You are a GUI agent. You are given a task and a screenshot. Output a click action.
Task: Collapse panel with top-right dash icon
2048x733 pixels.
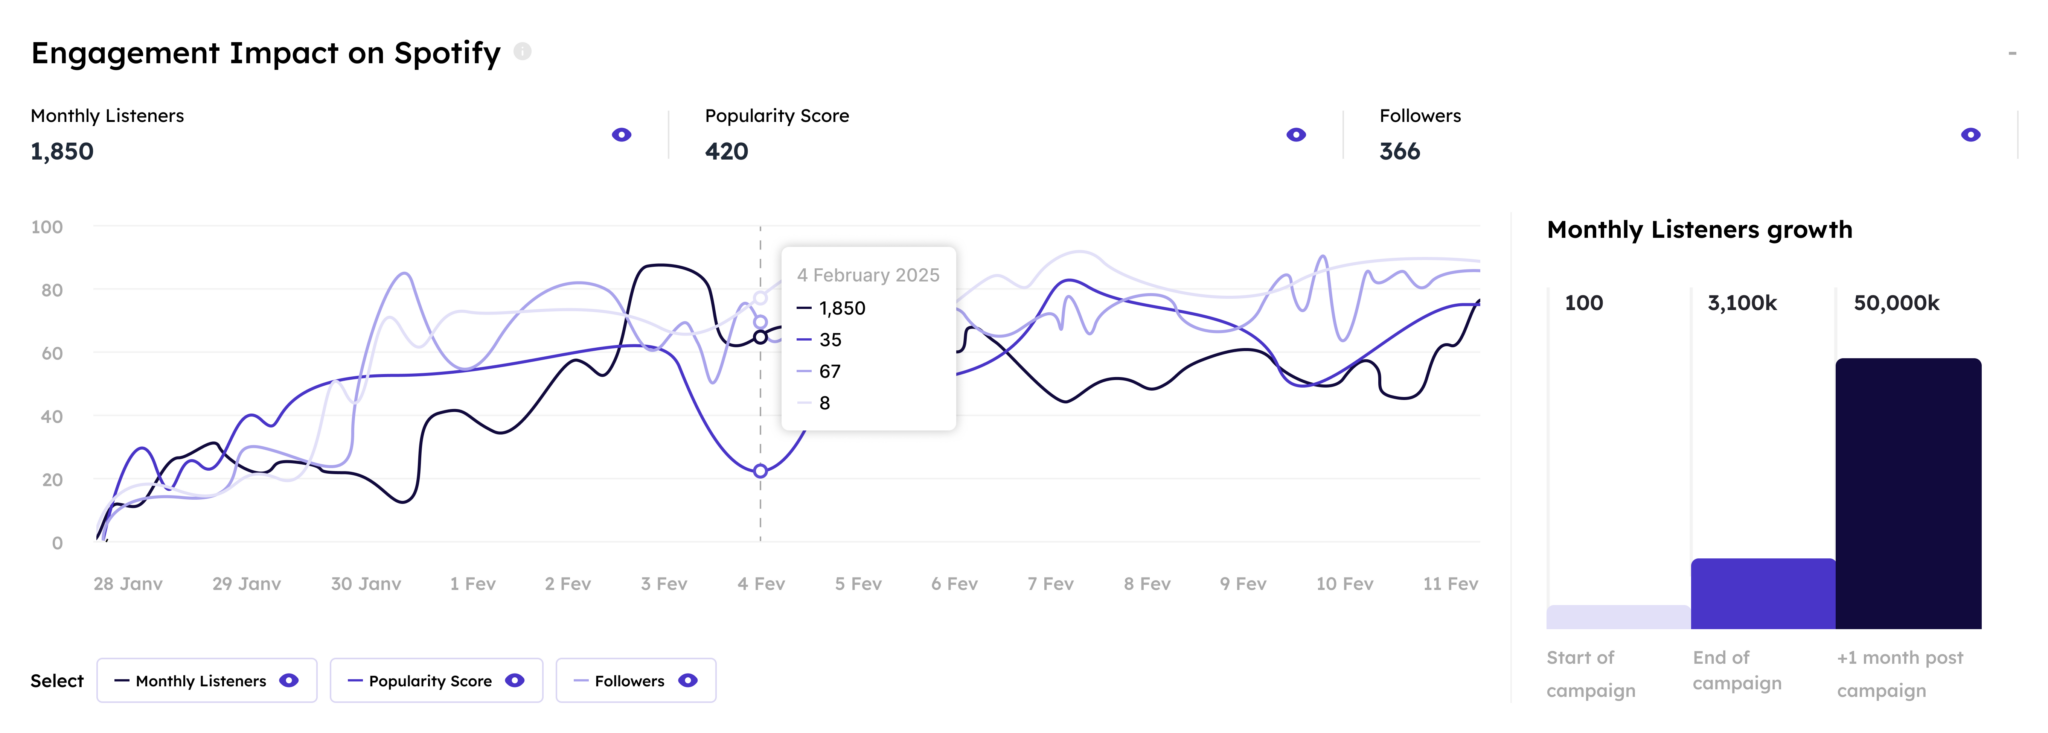pos(2012,53)
